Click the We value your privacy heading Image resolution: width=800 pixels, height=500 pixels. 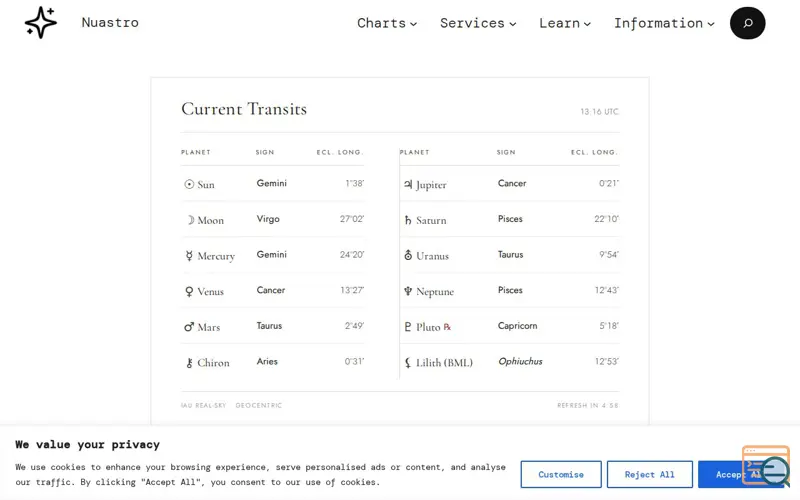click(x=87, y=444)
